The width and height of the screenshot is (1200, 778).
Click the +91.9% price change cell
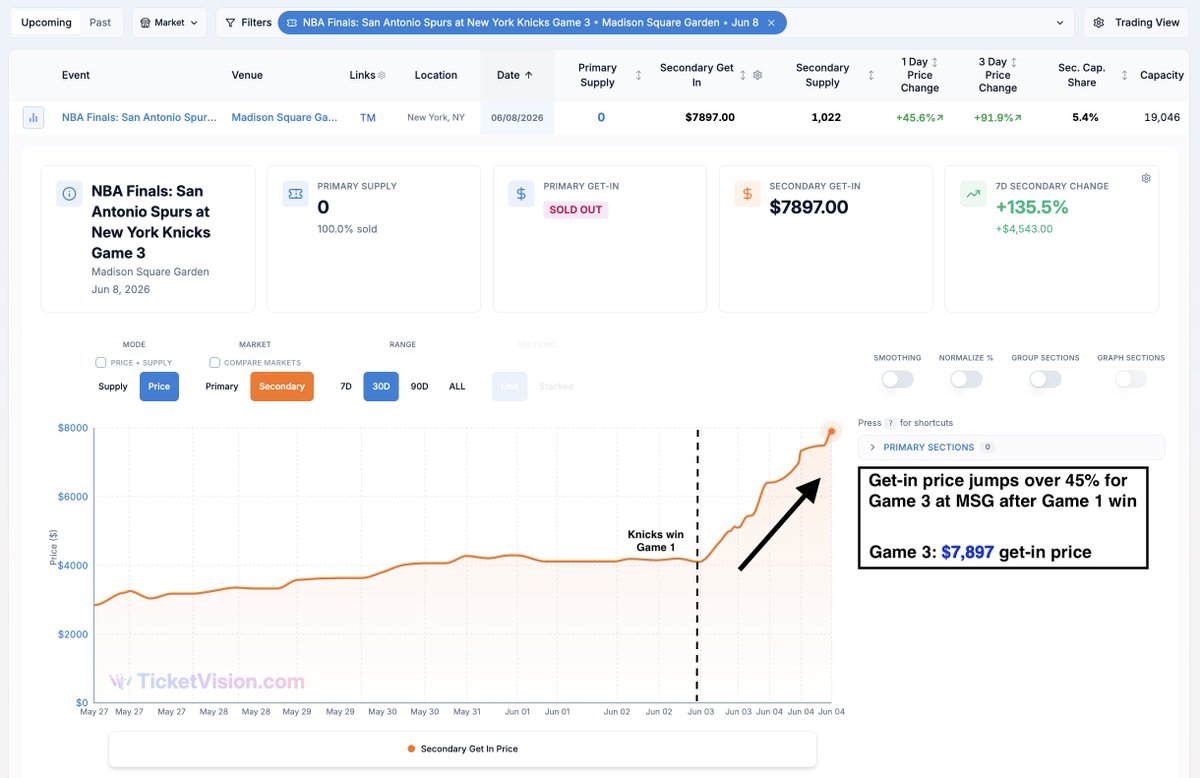point(998,117)
